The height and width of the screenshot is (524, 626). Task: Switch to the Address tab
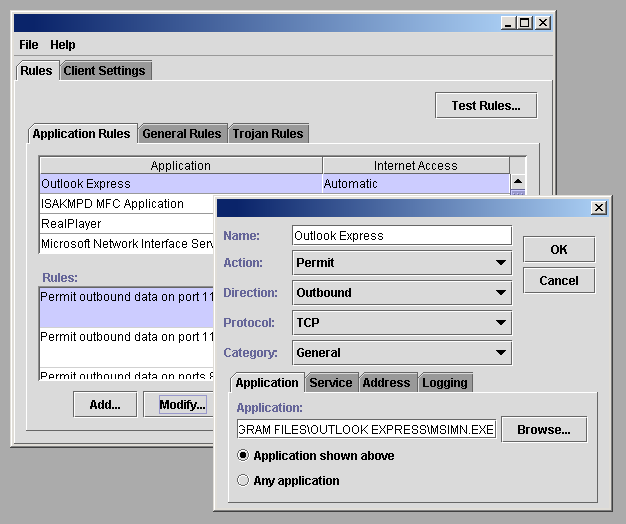(386, 383)
